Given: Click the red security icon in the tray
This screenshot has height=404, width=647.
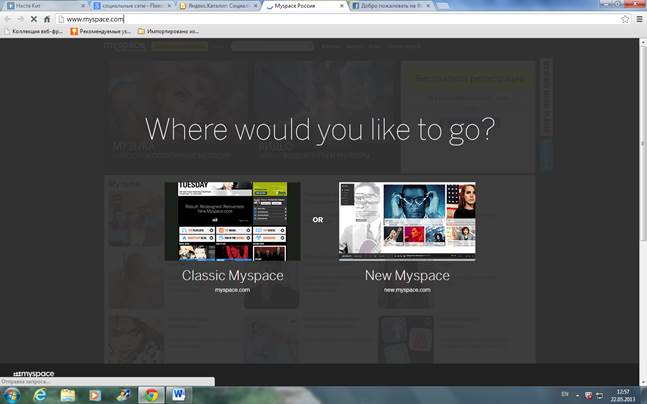Looking at the screenshot, I should pyautogui.click(x=589, y=395).
